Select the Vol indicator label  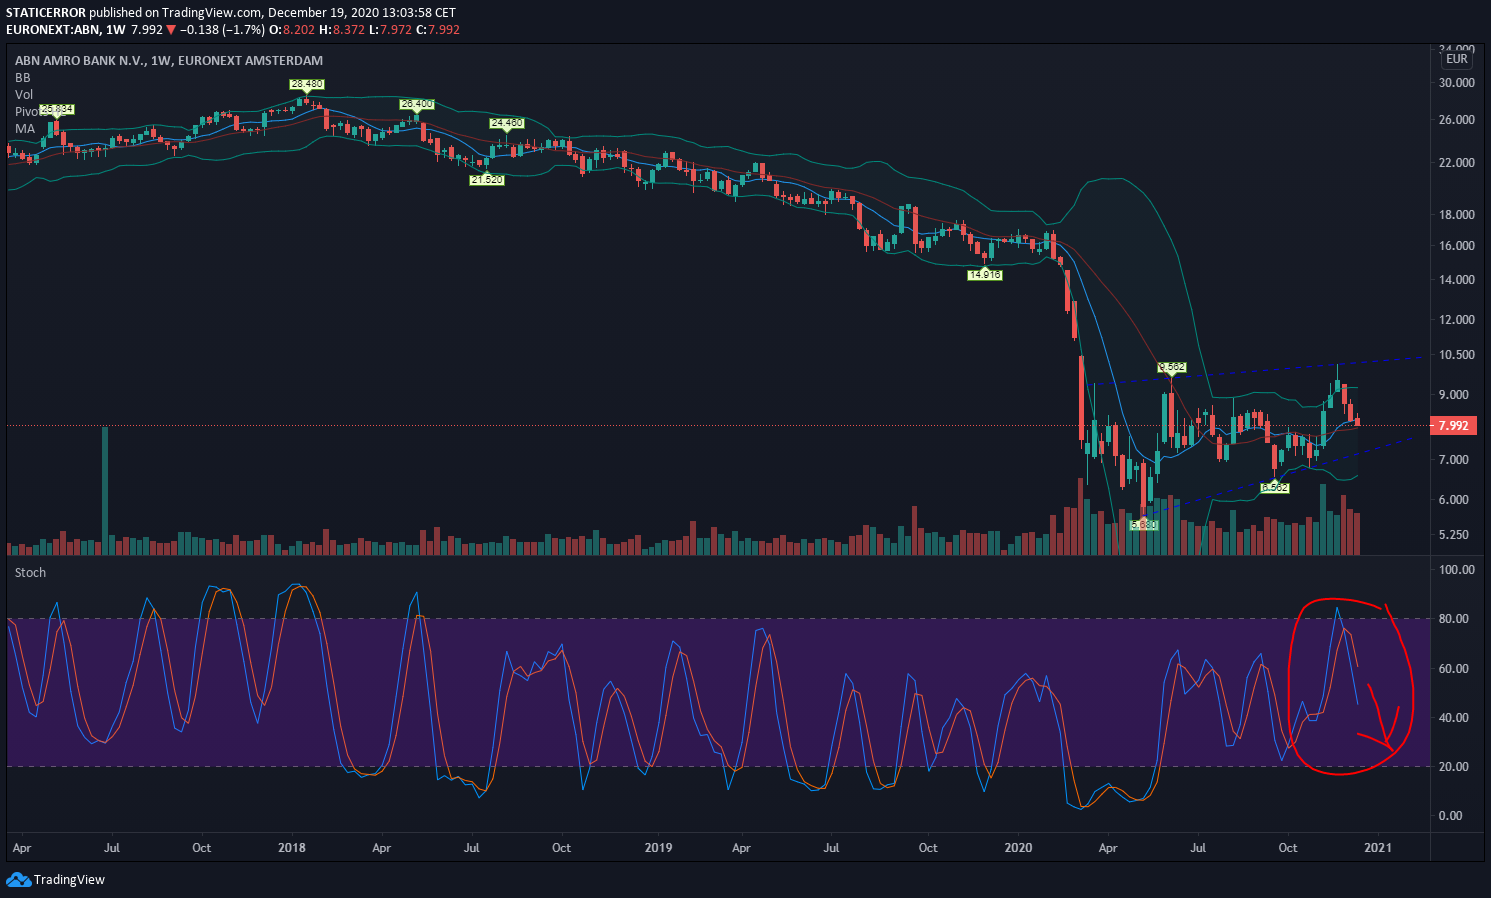pyautogui.click(x=24, y=94)
